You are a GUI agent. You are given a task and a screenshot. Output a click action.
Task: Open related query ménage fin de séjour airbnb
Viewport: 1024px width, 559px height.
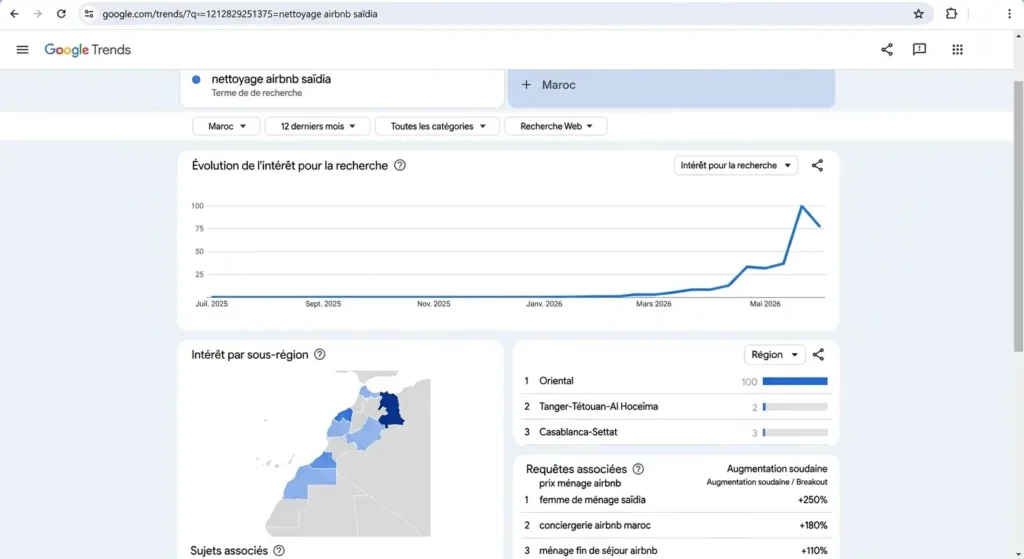pyautogui.click(x=598, y=551)
